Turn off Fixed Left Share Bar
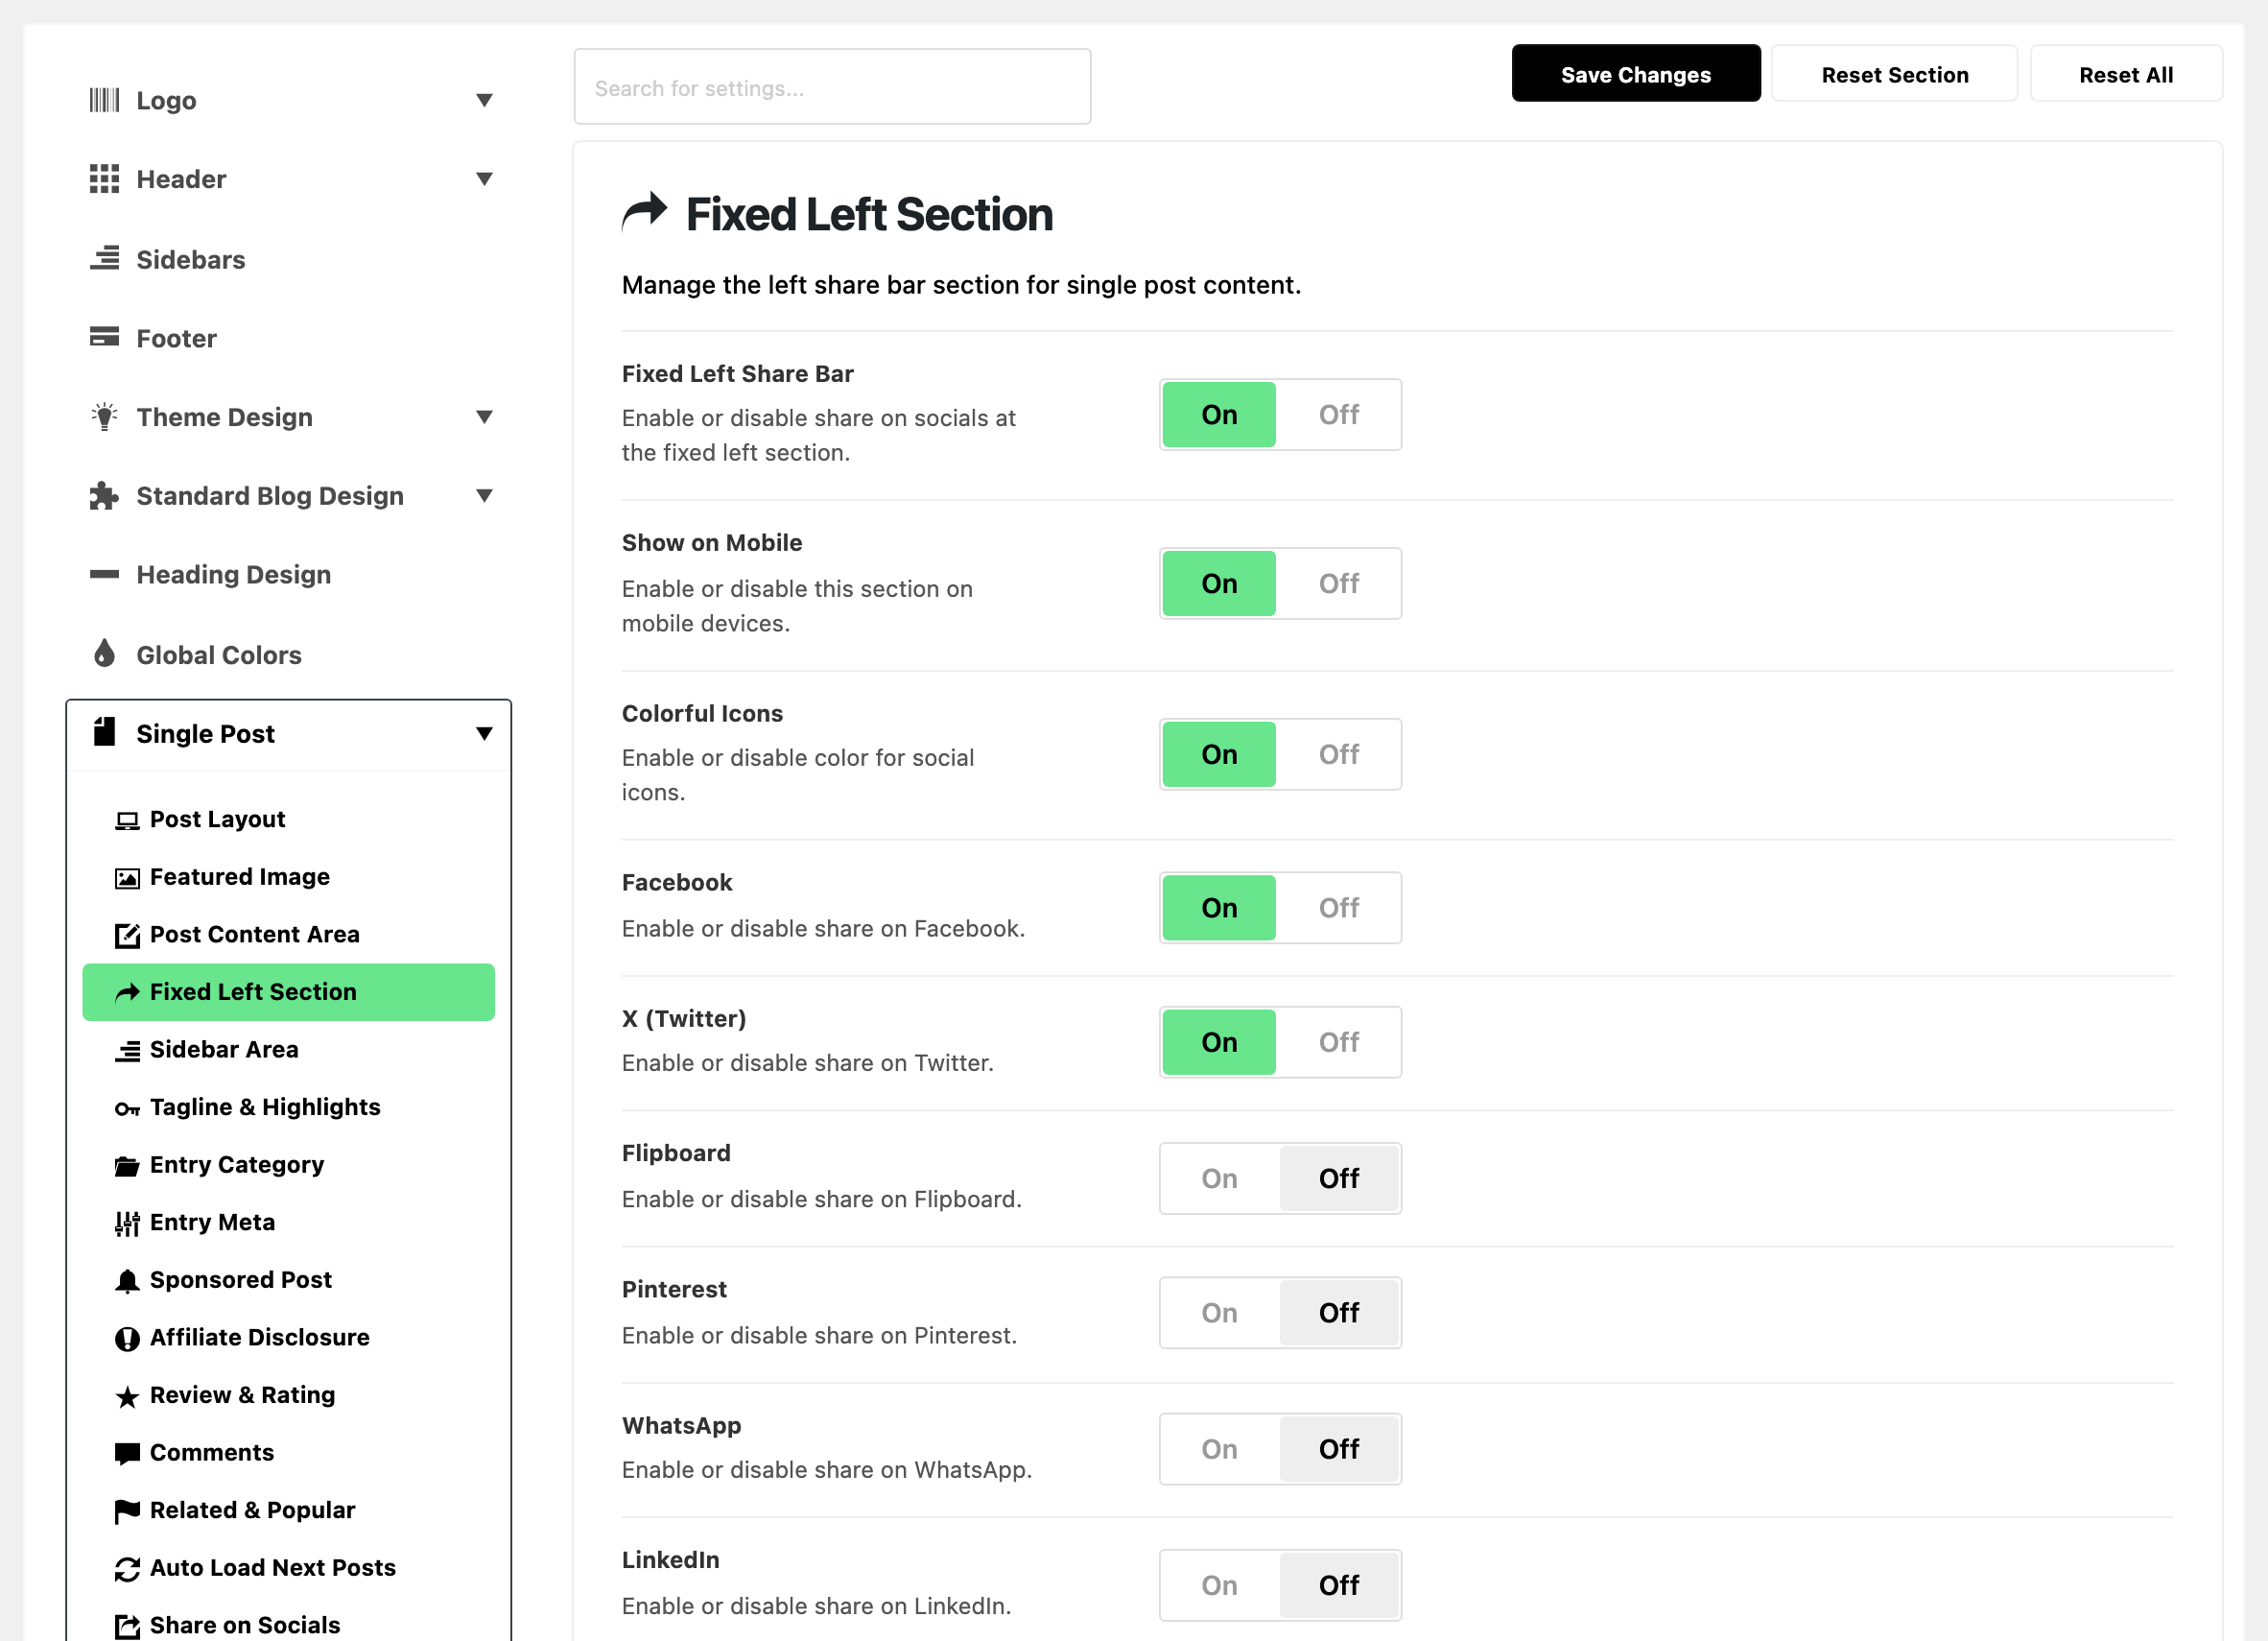This screenshot has height=1641, width=2268. click(x=1338, y=414)
